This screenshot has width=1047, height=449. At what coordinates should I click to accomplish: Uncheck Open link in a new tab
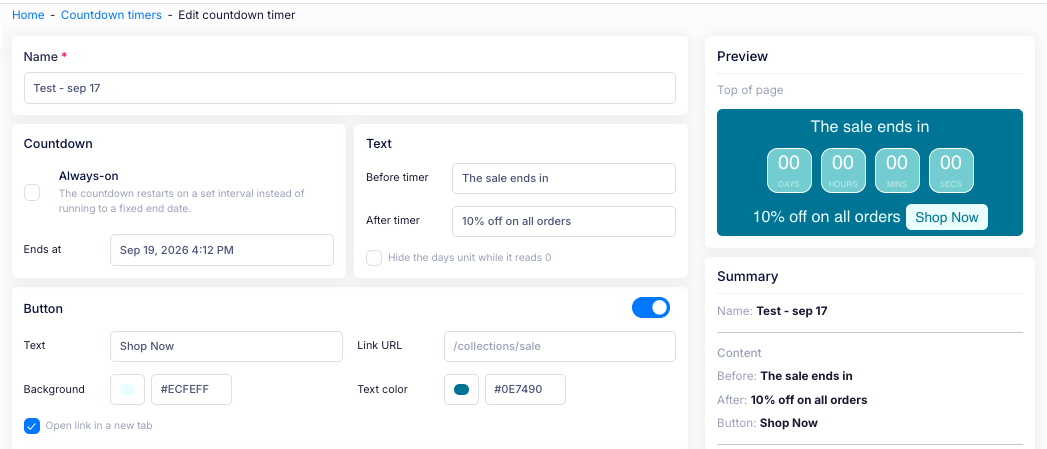tap(32, 426)
